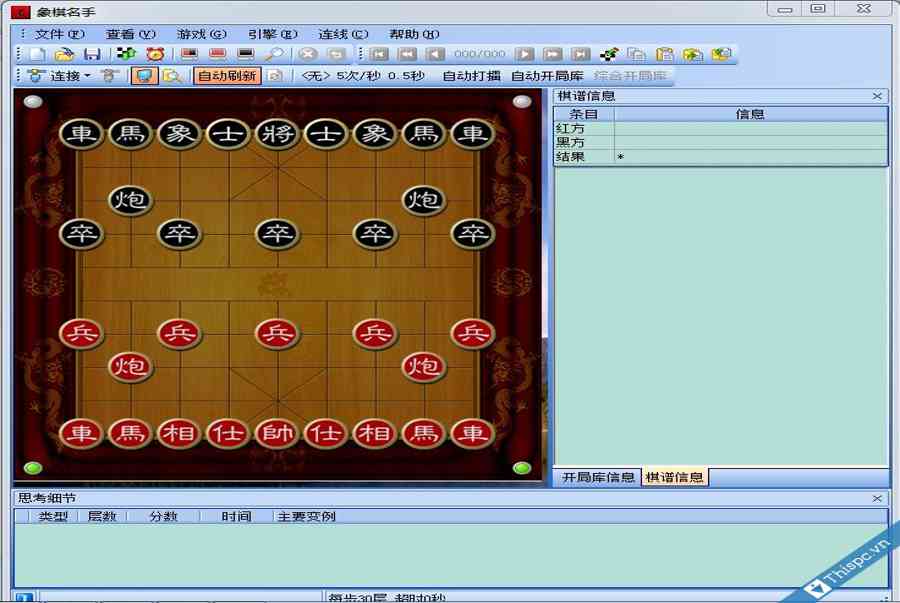Click the New file icon in toolbar
900x603 pixels.
point(38,55)
